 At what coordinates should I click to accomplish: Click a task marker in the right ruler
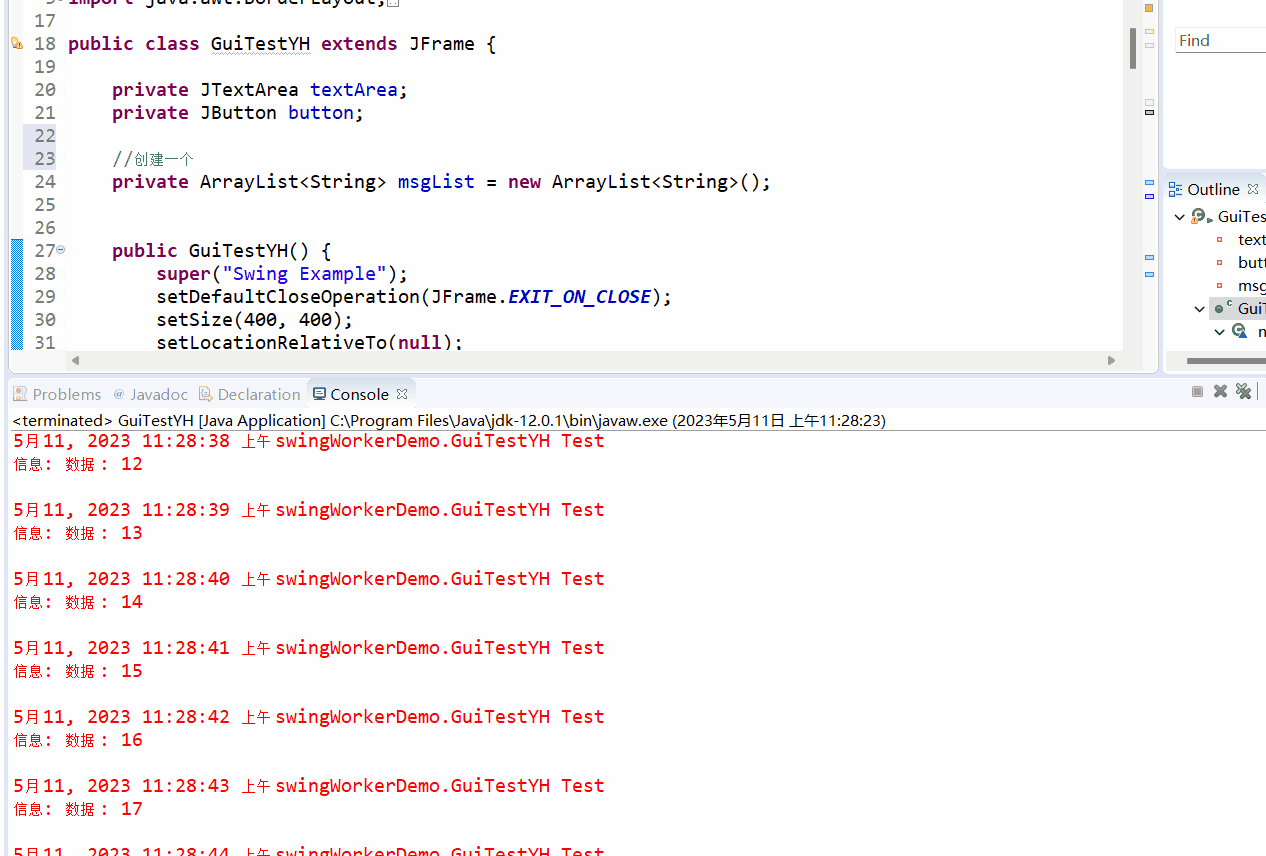[x=1148, y=112]
